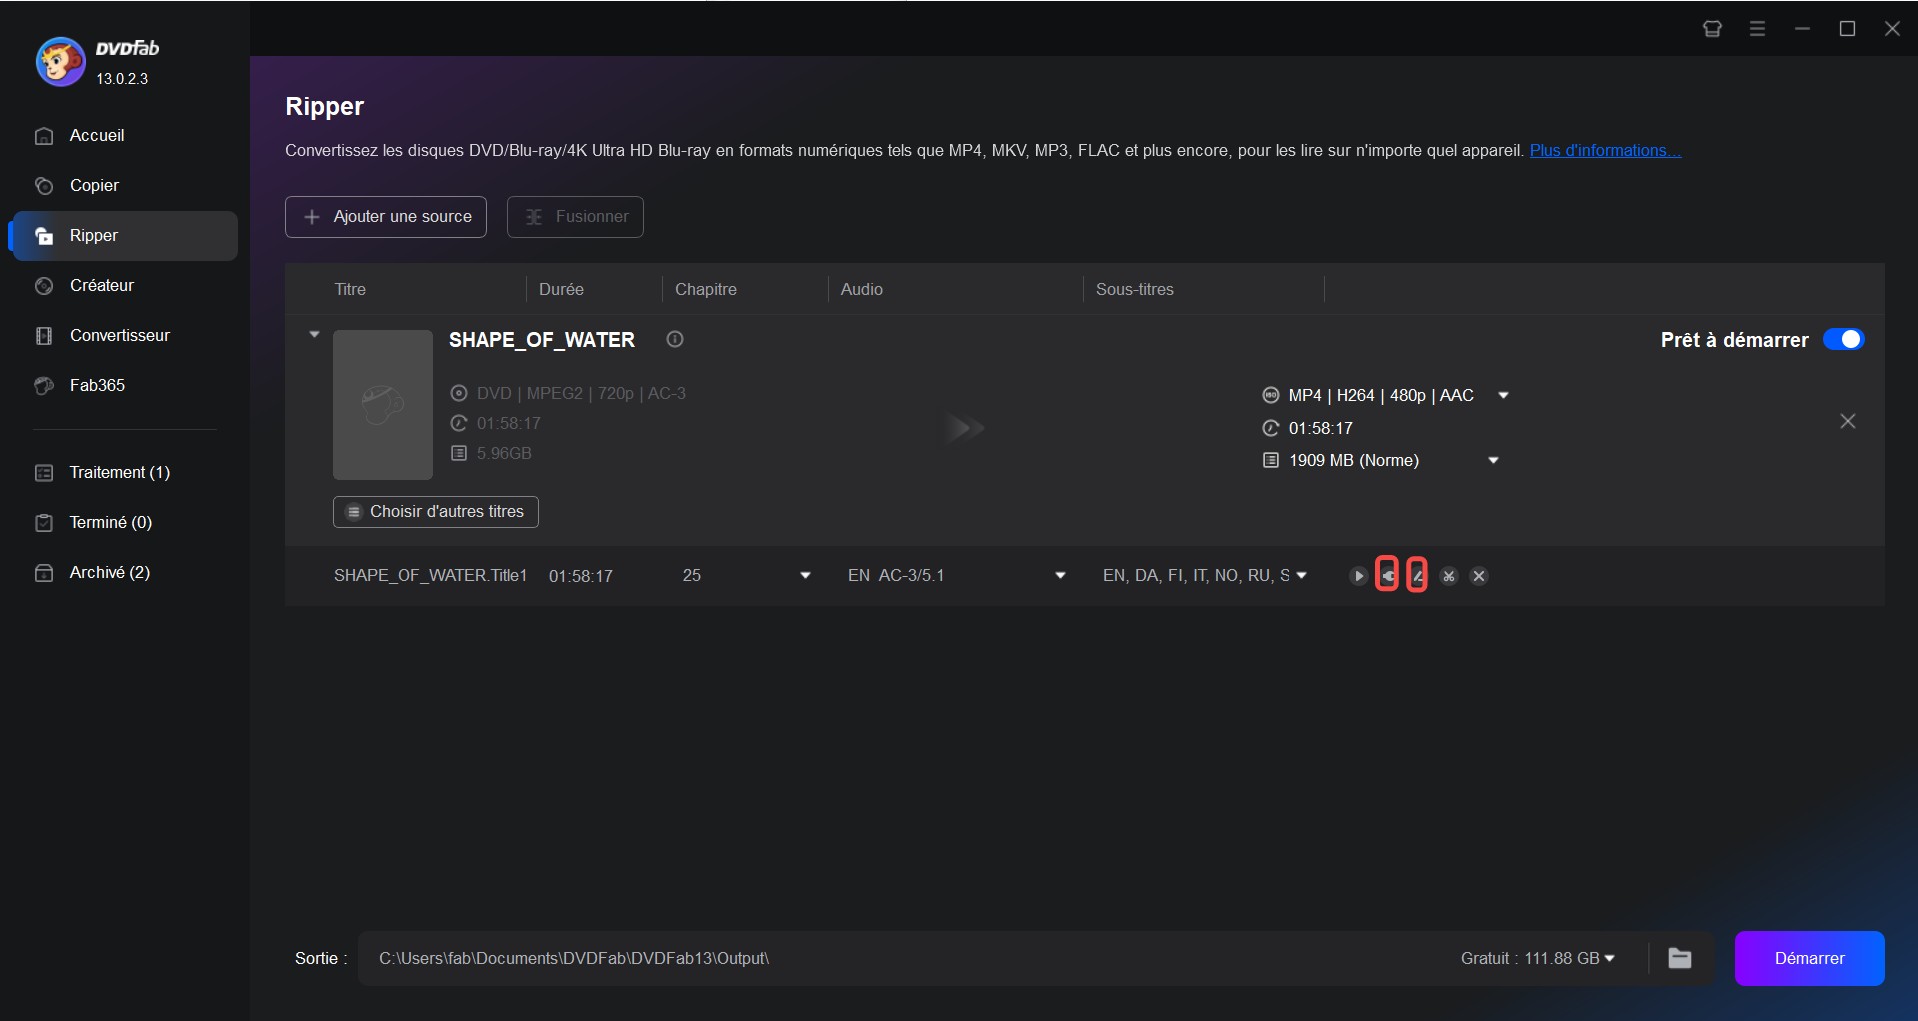Click the SHAPE_OF_WATER thumbnail placeholder

383,405
